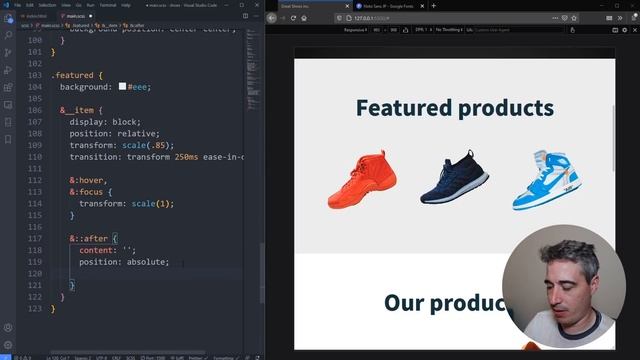Image resolution: width=640 pixels, height=360 pixels.
Task: Open the Manage gear icon in VS Code
Action: (x=8, y=345)
